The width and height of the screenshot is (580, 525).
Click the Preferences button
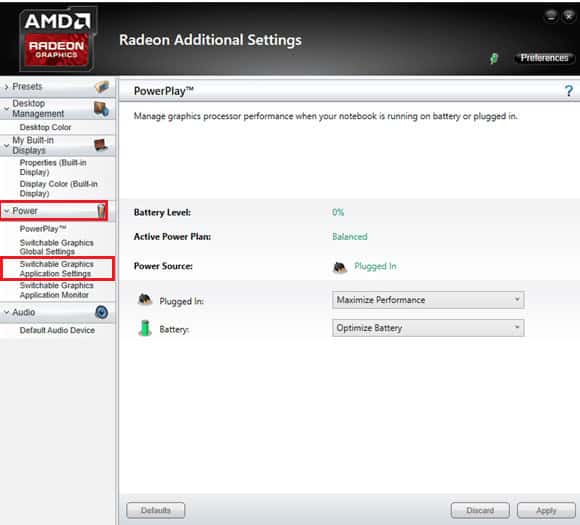(x=544, y=58)
